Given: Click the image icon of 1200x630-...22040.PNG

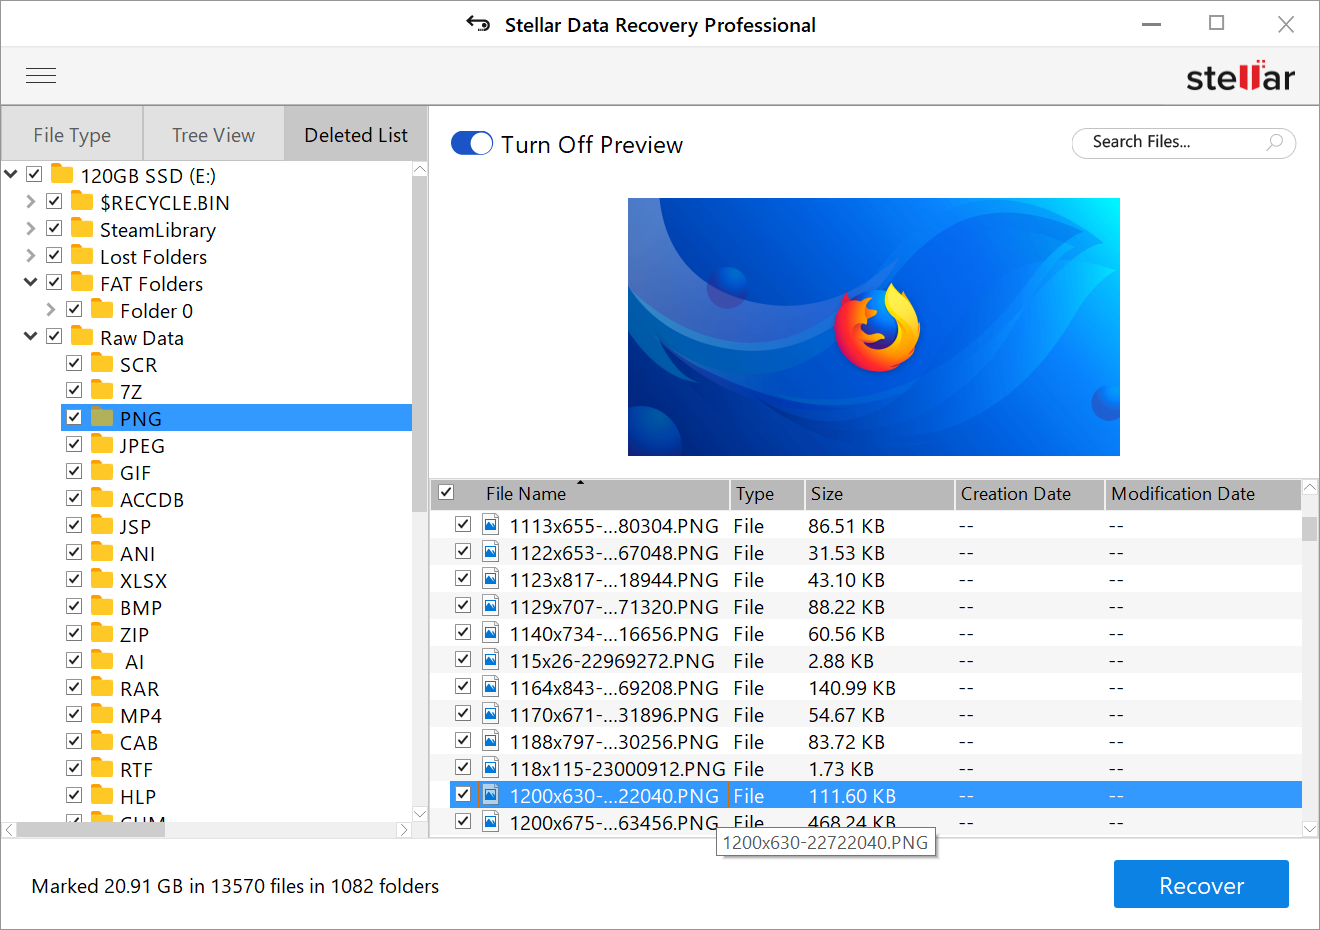Looking at the screenshot, I should coord(491,795).
